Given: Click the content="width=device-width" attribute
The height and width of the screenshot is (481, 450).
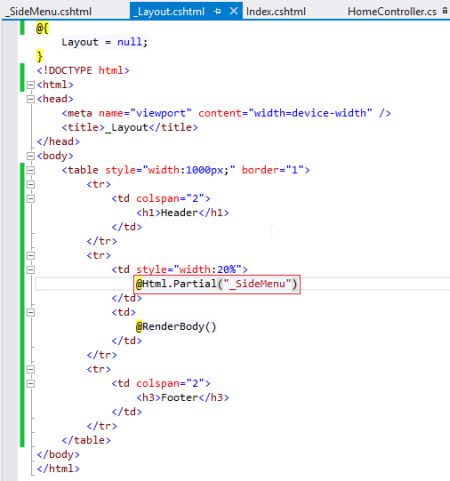Looking at the screenshot, I should (285, 113).
